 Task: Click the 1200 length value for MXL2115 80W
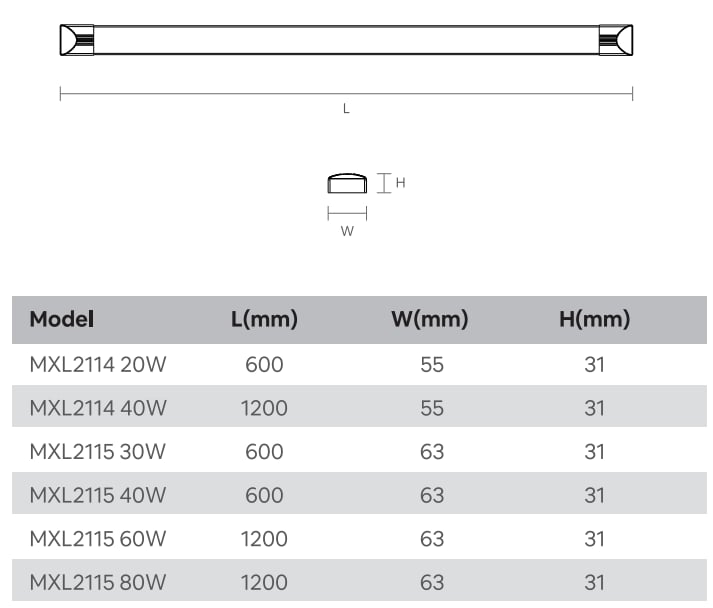(264, 583)
